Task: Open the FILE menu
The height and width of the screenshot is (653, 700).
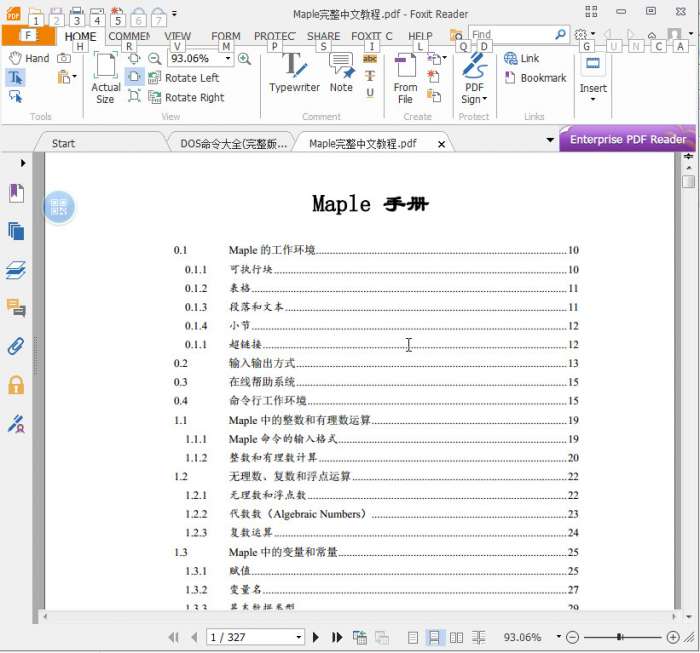Action: [x=29, y=36]
